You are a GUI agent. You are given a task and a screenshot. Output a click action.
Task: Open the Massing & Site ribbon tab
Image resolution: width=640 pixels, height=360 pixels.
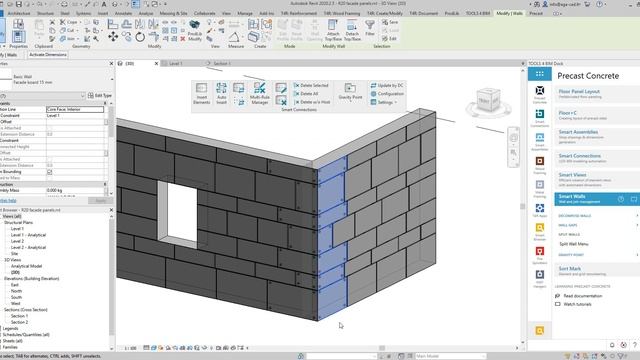pyautogui.click(x=173, y=13)
